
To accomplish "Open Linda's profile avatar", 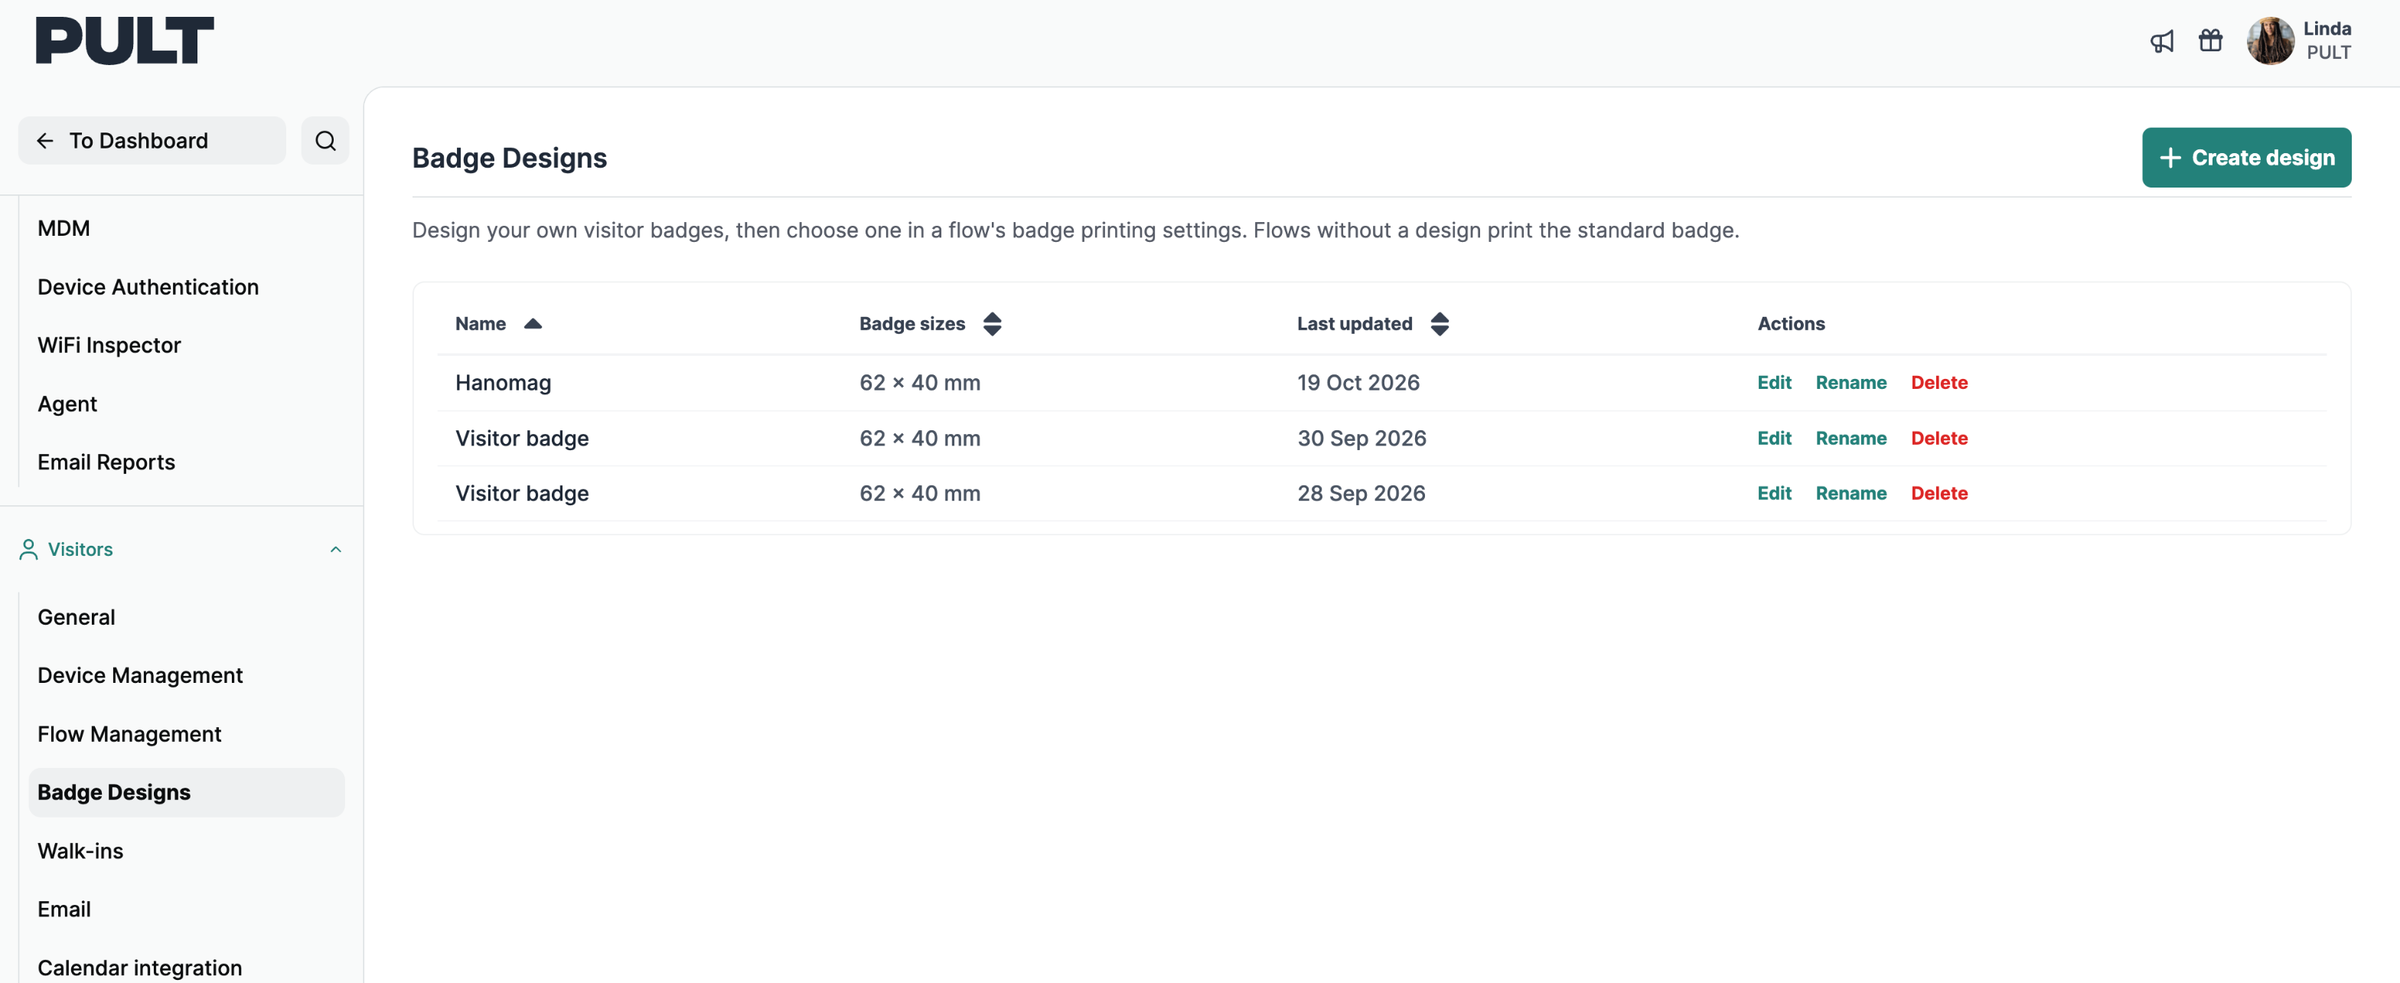I will tap(2271, 41).
